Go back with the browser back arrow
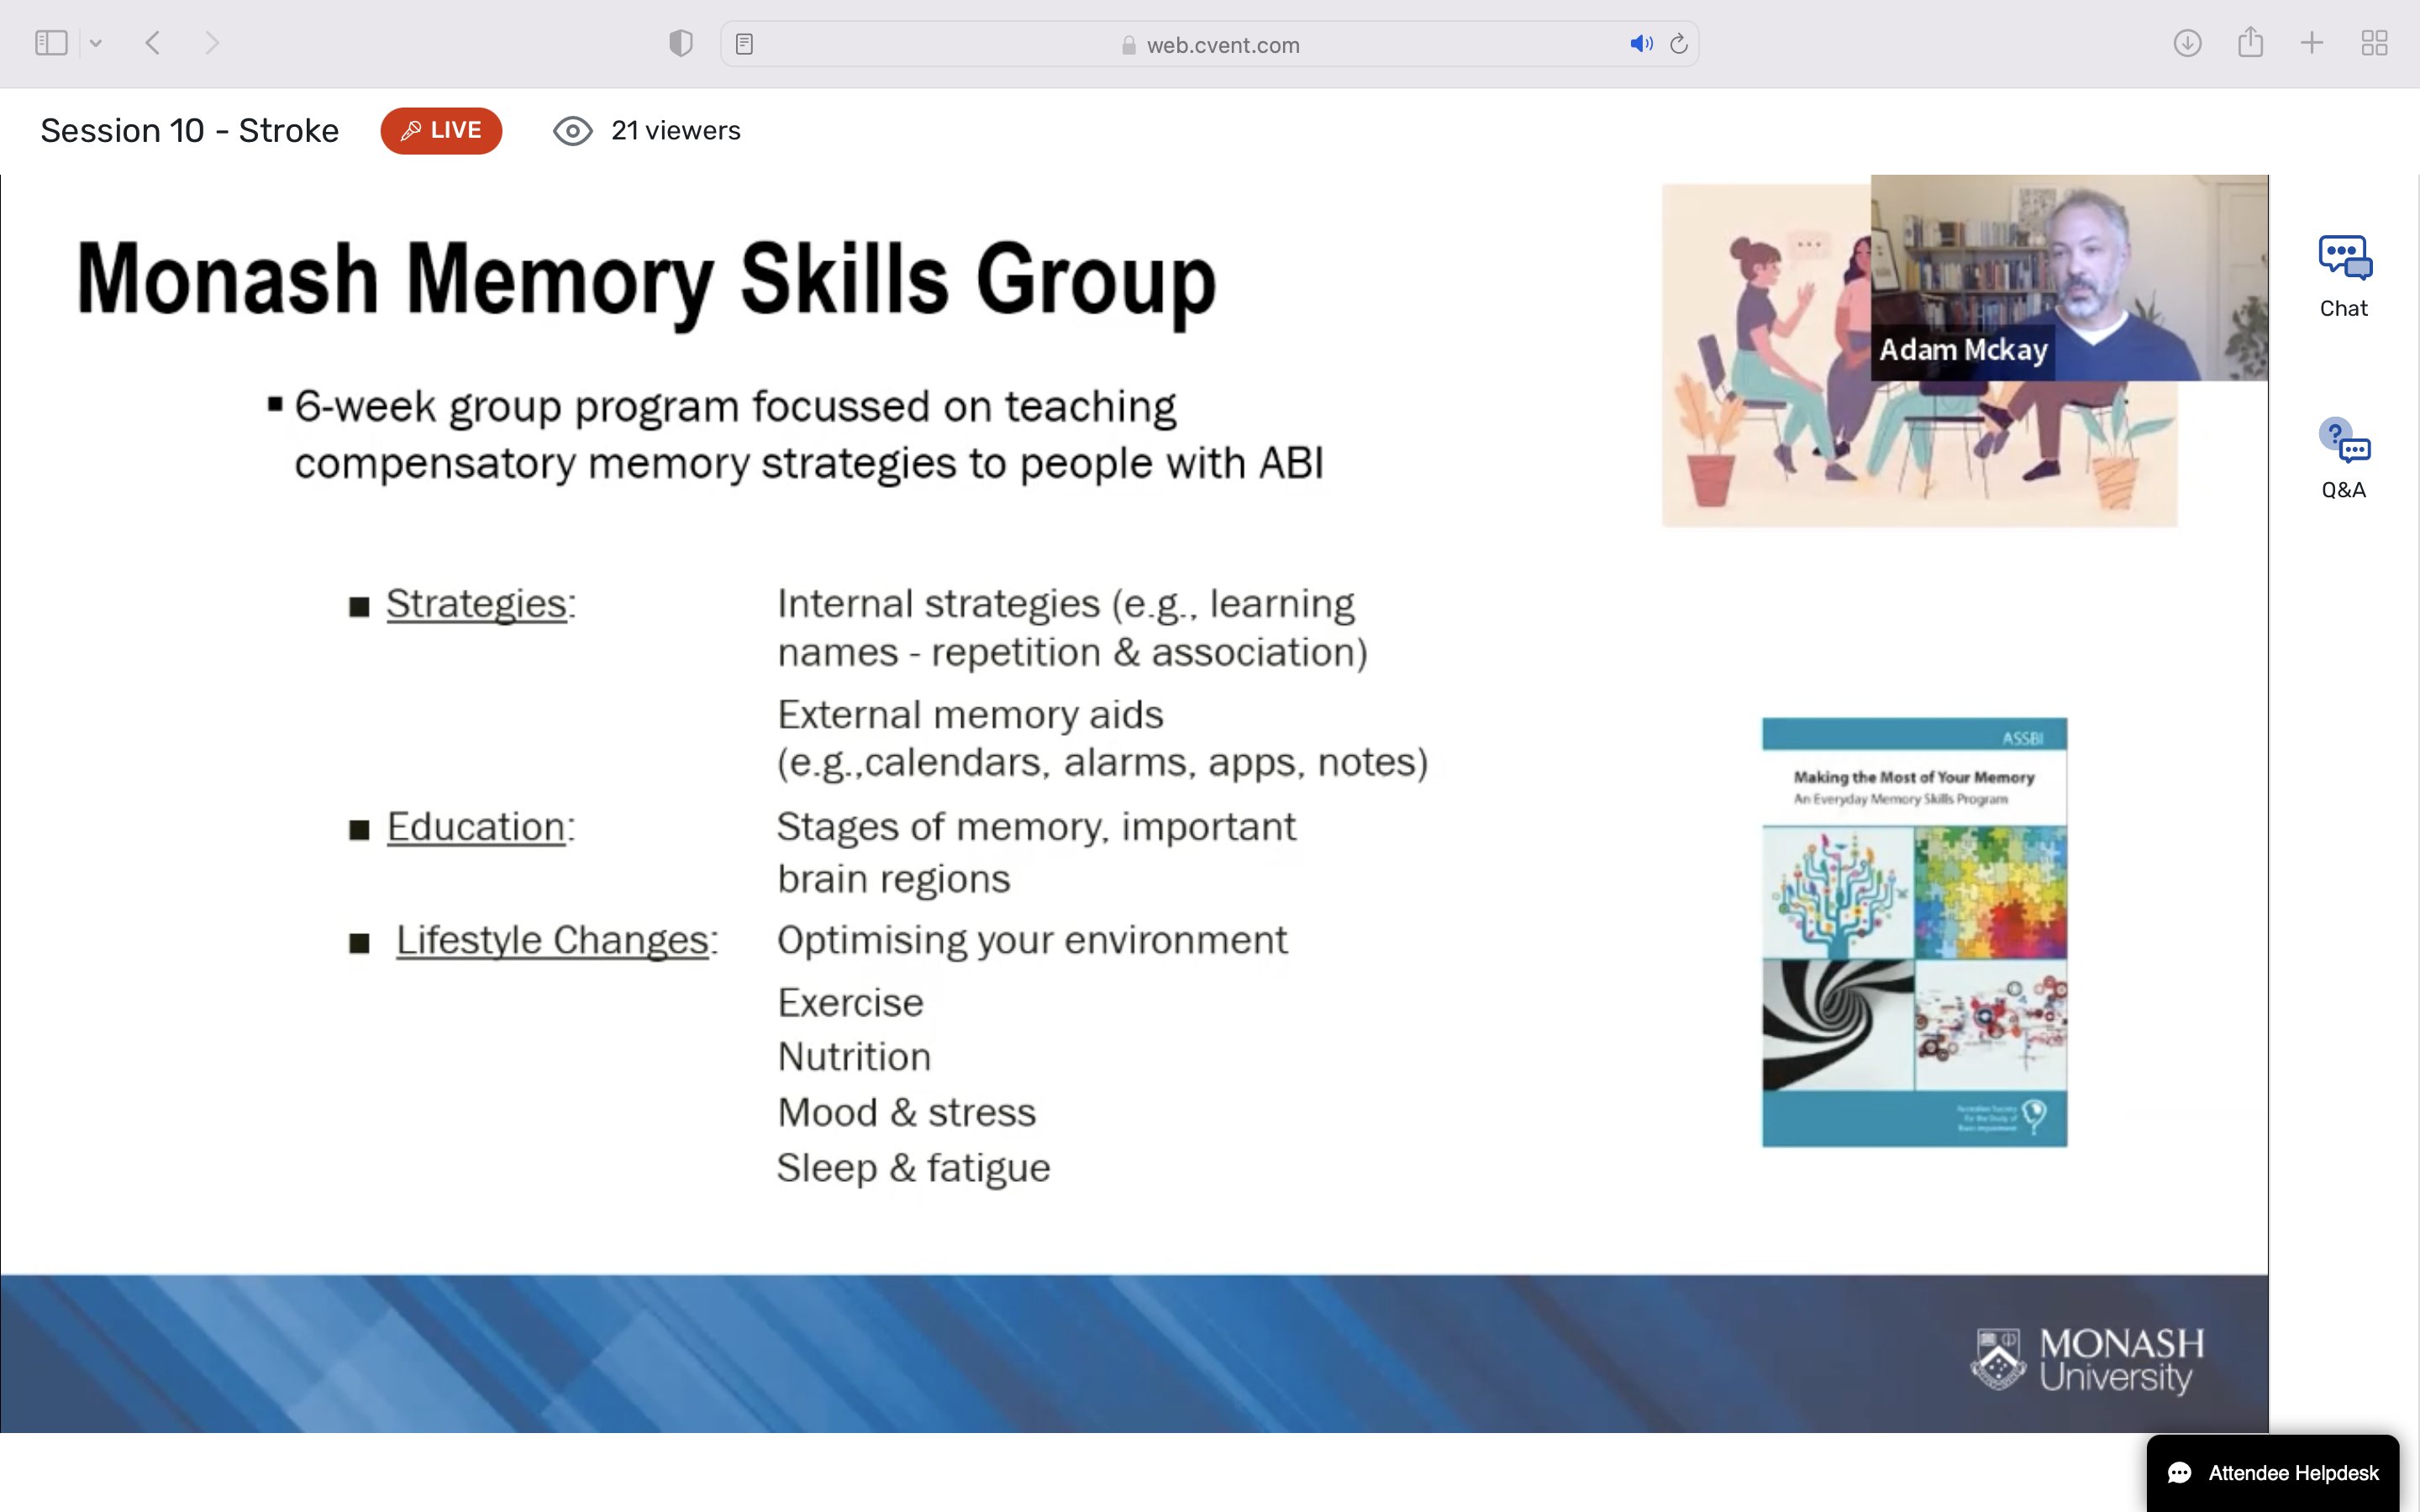The image size is (2420, 1512). click(153, 43)
